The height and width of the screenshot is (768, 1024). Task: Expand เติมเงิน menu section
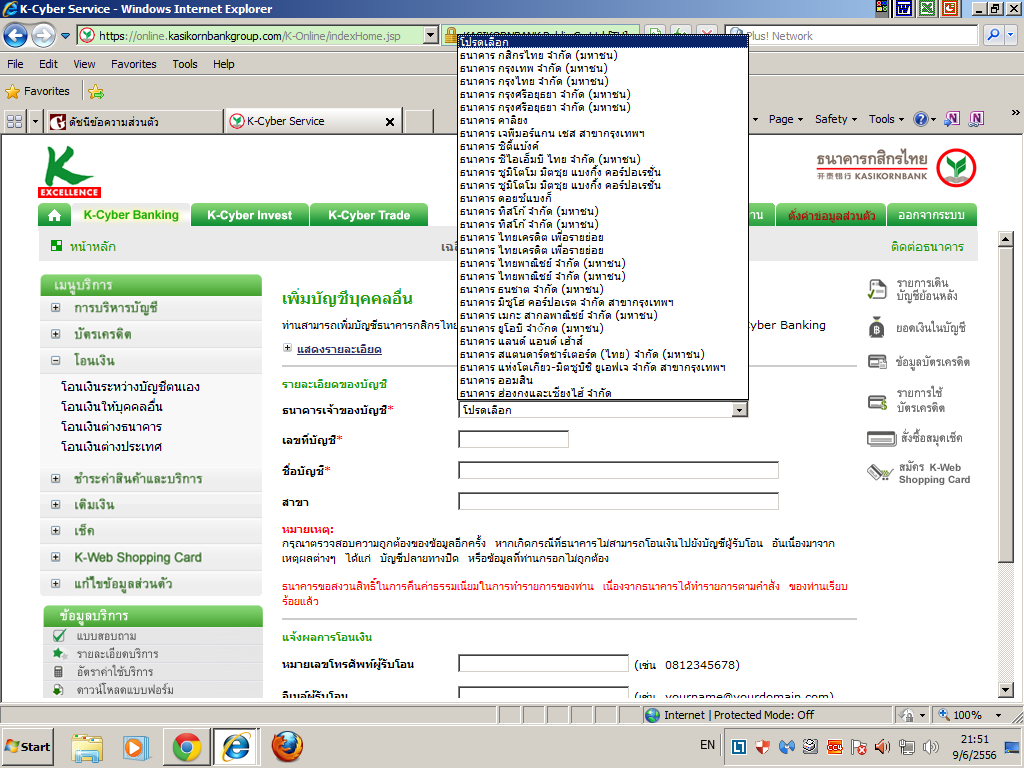(56, 505)
